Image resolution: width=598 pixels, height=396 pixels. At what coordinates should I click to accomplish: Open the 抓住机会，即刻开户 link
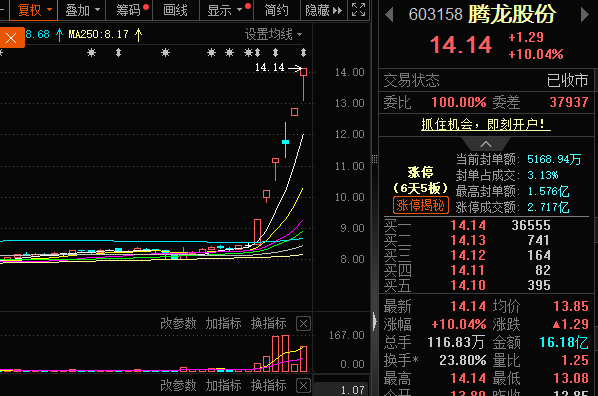pos(486,124)
